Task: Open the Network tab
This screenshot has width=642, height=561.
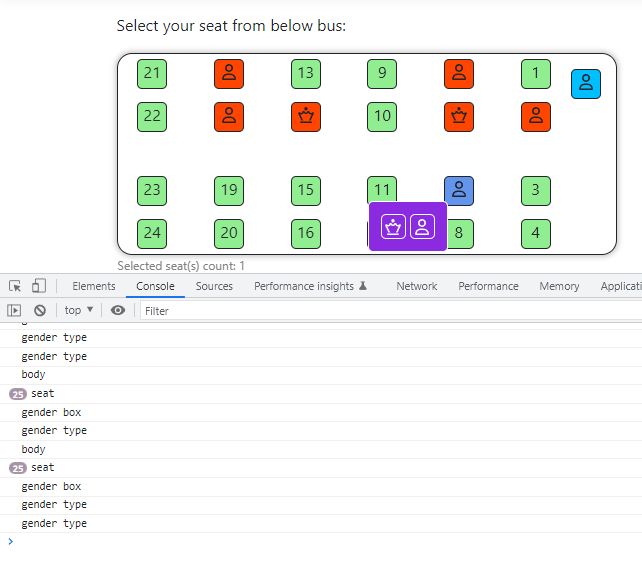Action: coord(416,286)
